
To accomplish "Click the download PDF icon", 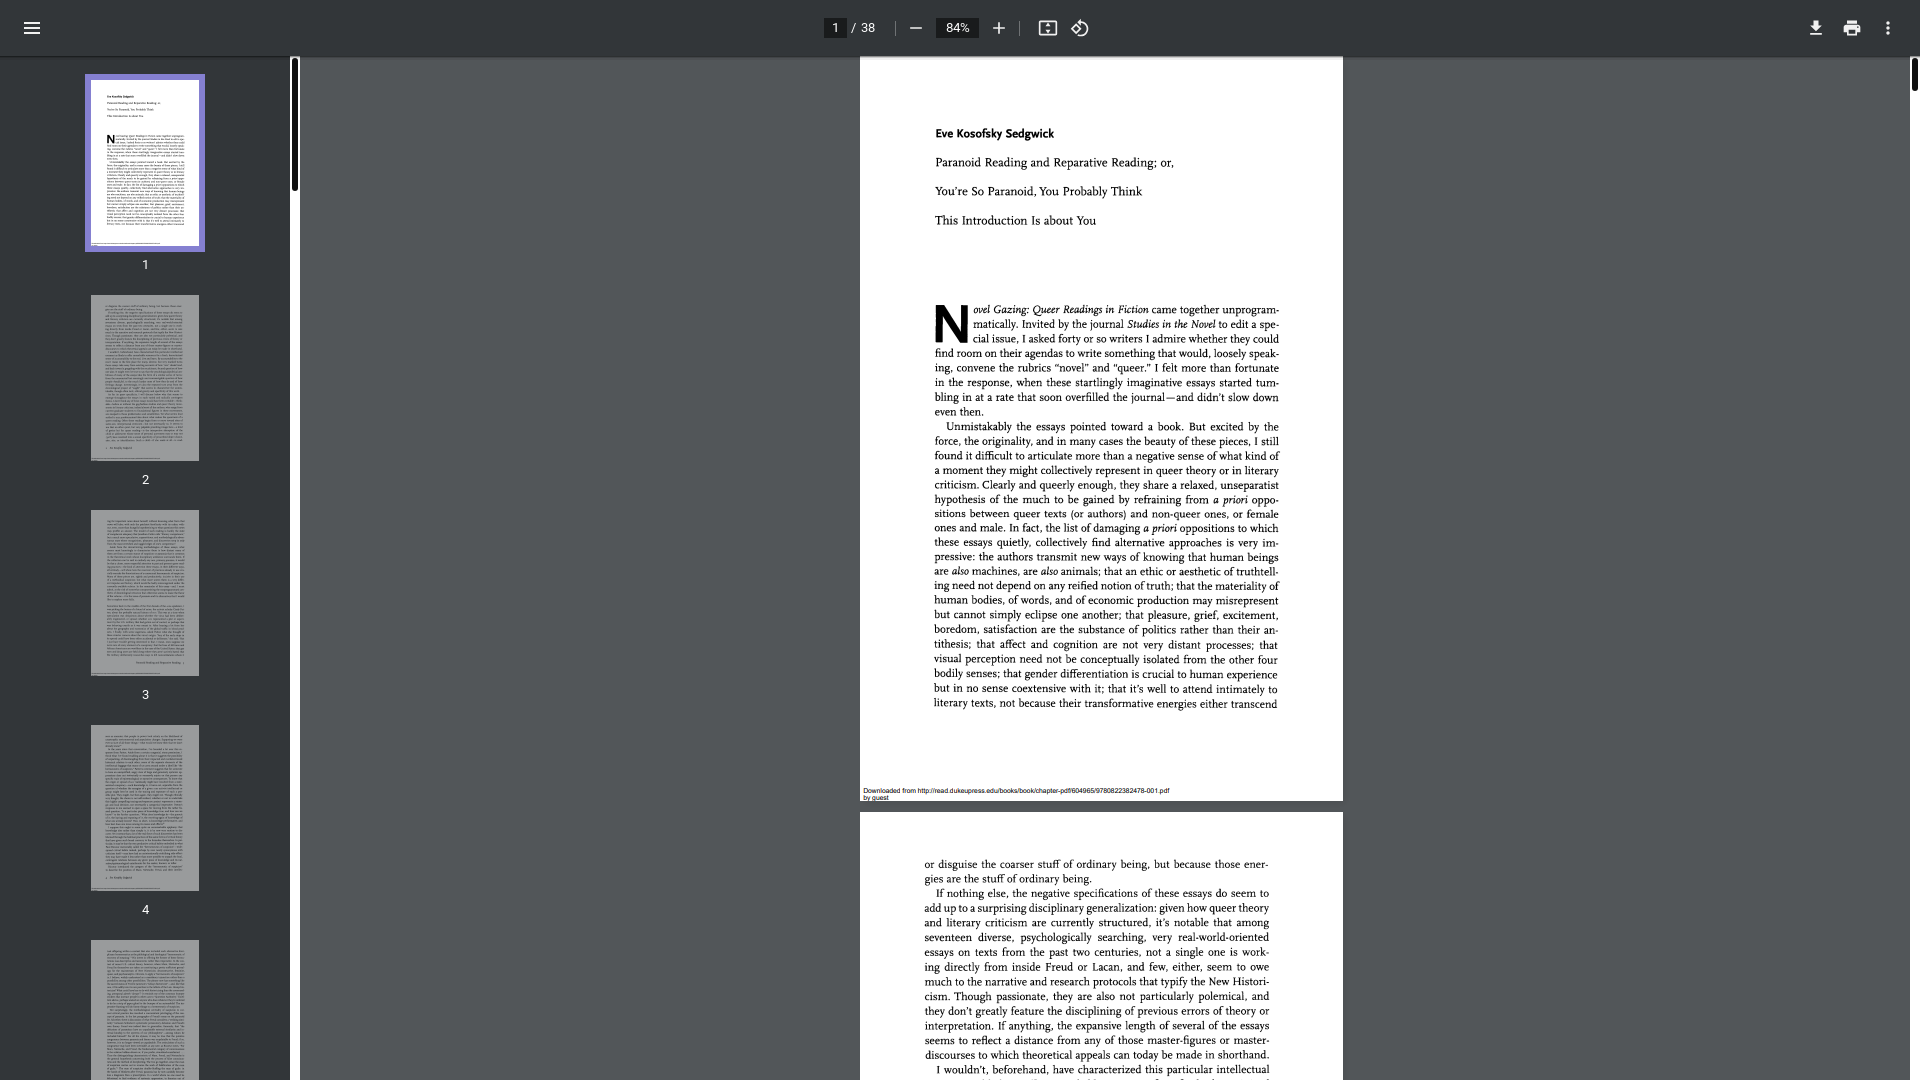I will tap(1816, 28).
